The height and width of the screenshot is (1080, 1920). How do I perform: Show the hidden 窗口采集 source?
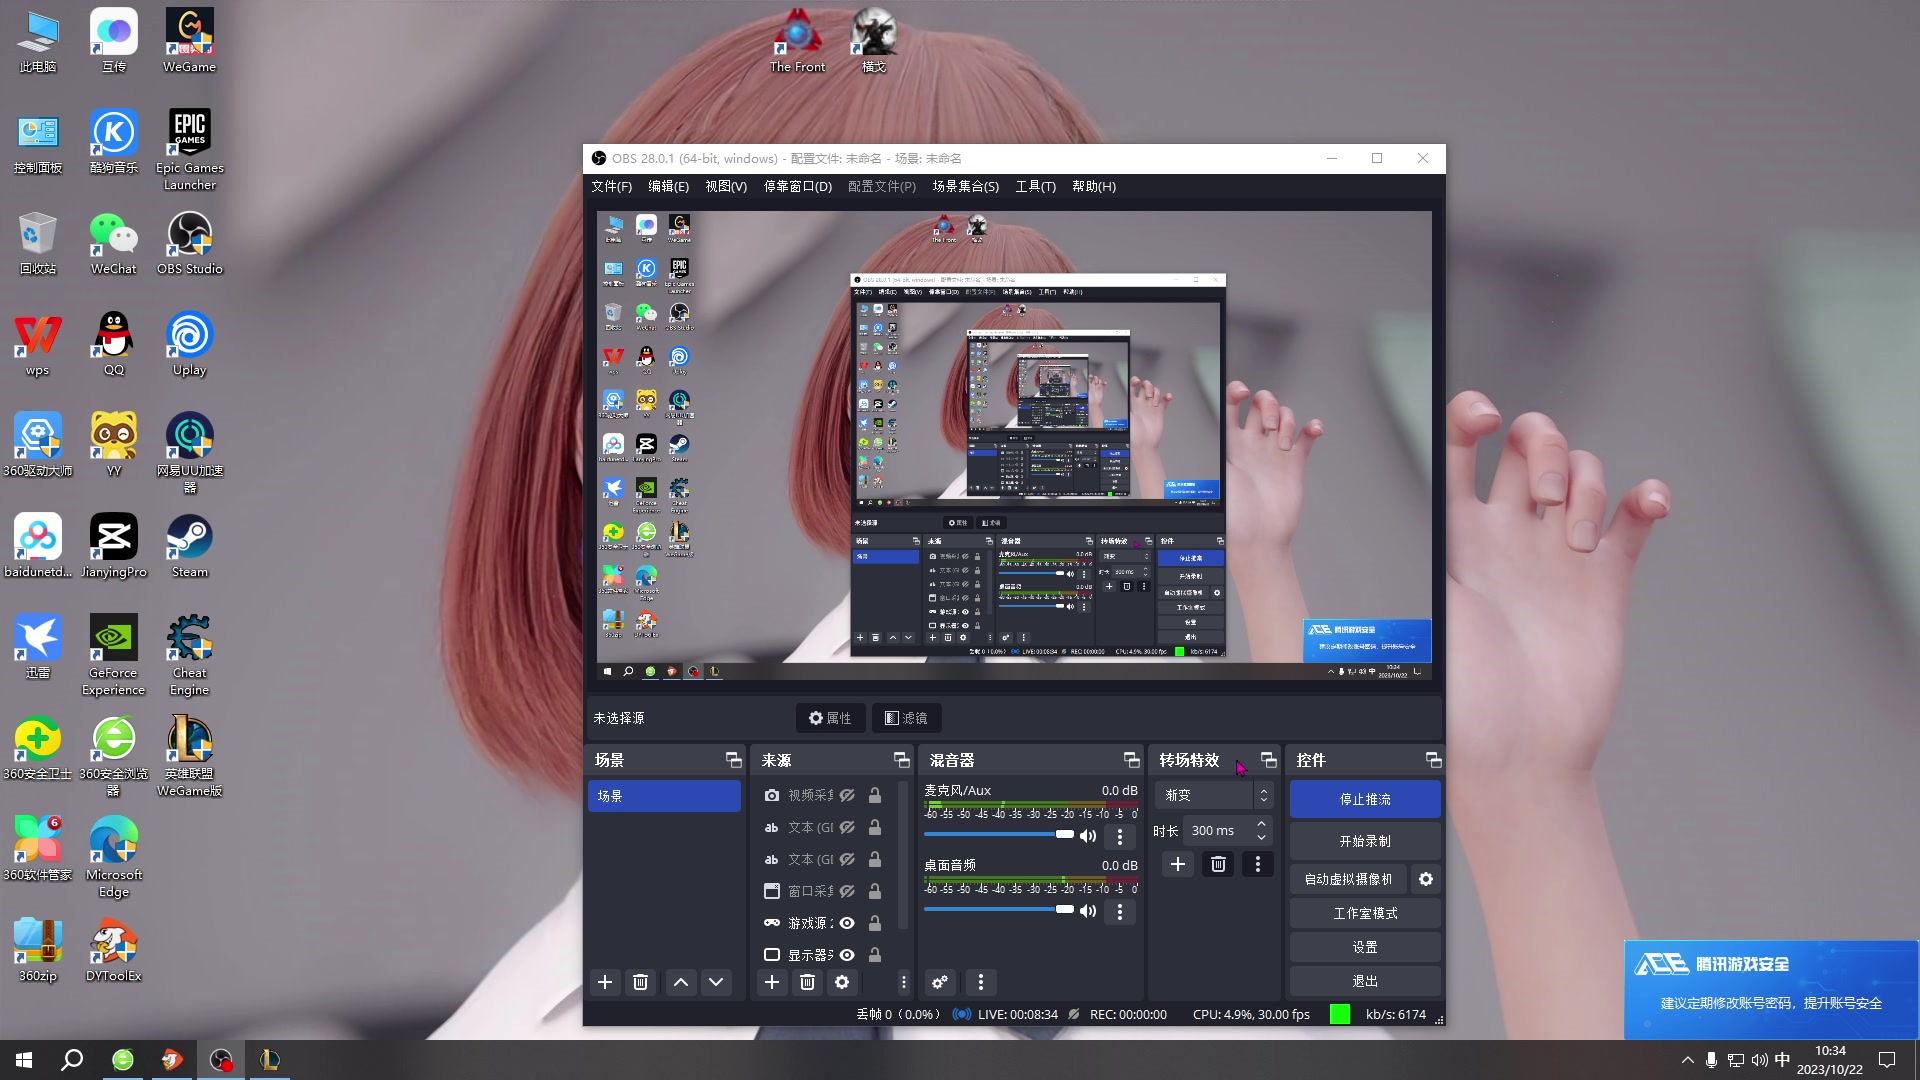tap(847, 891)
